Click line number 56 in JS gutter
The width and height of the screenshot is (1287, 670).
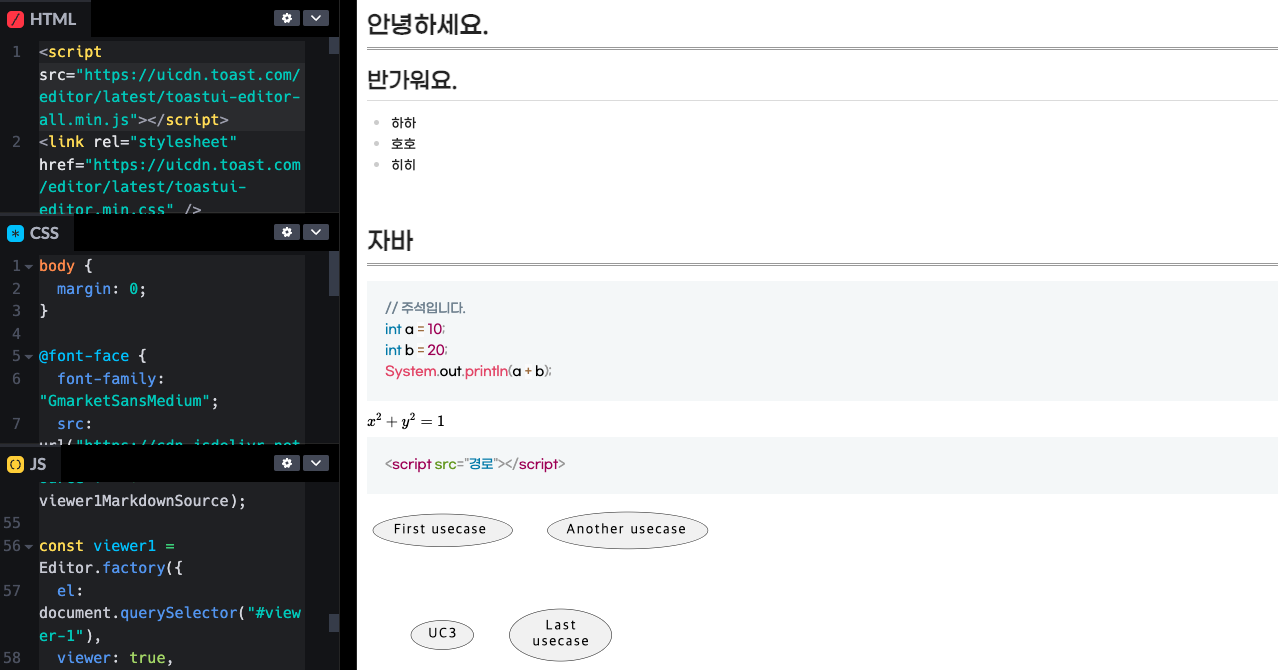[x=12, y=546]
